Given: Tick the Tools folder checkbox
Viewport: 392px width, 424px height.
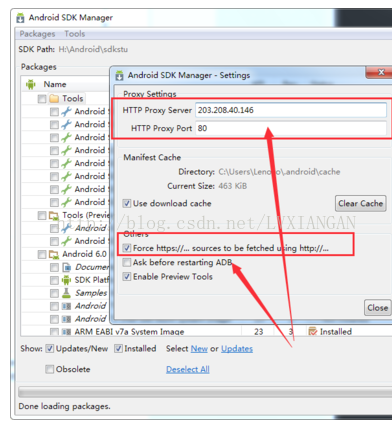Looking at the screenshot, I should (x=42, y=99).
